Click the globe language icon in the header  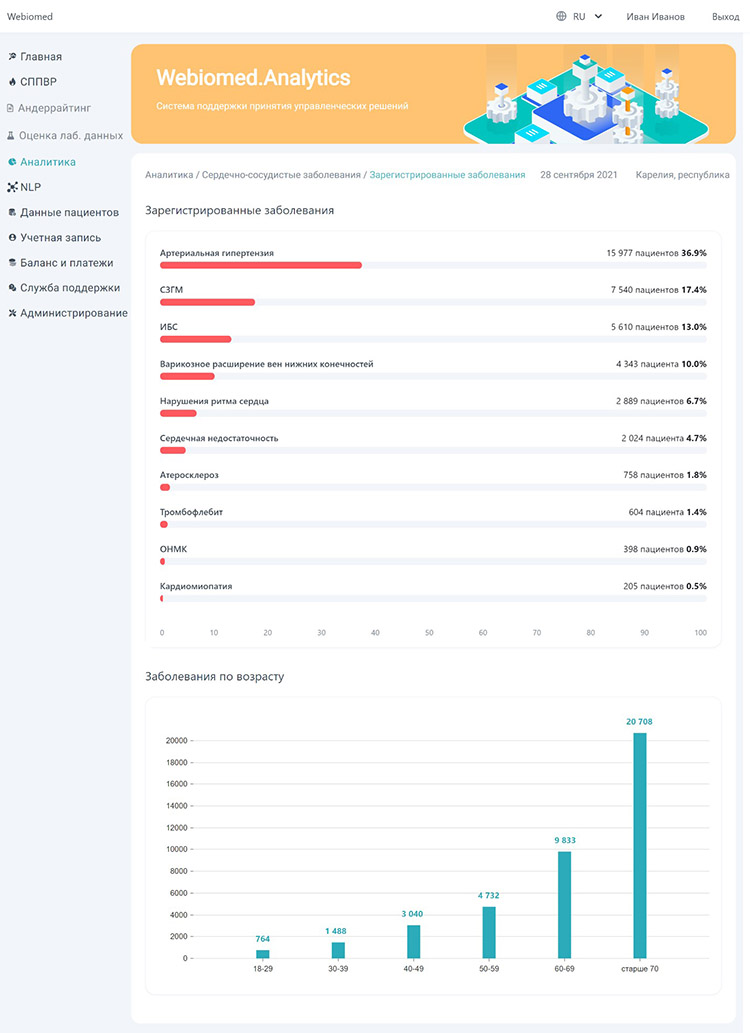(562, 16)
